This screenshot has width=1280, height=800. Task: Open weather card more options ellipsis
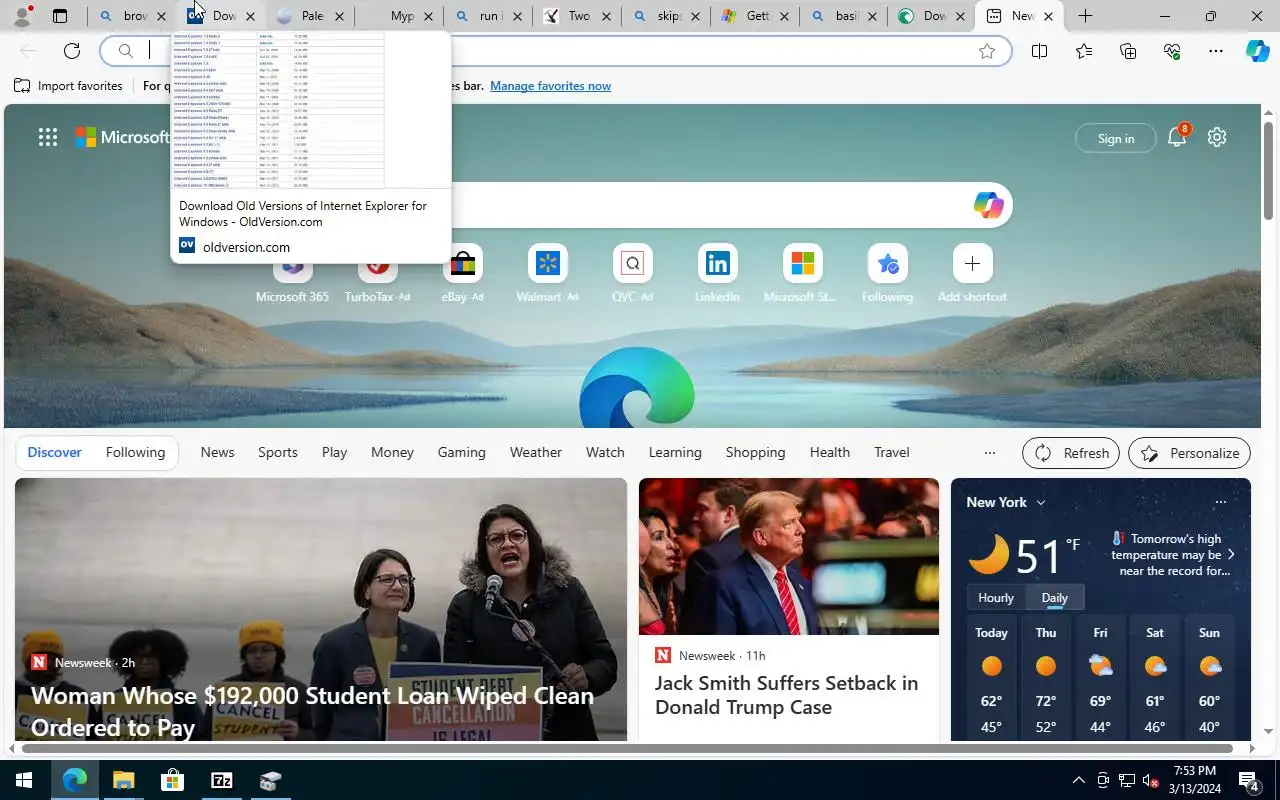tap(1220, 502)
